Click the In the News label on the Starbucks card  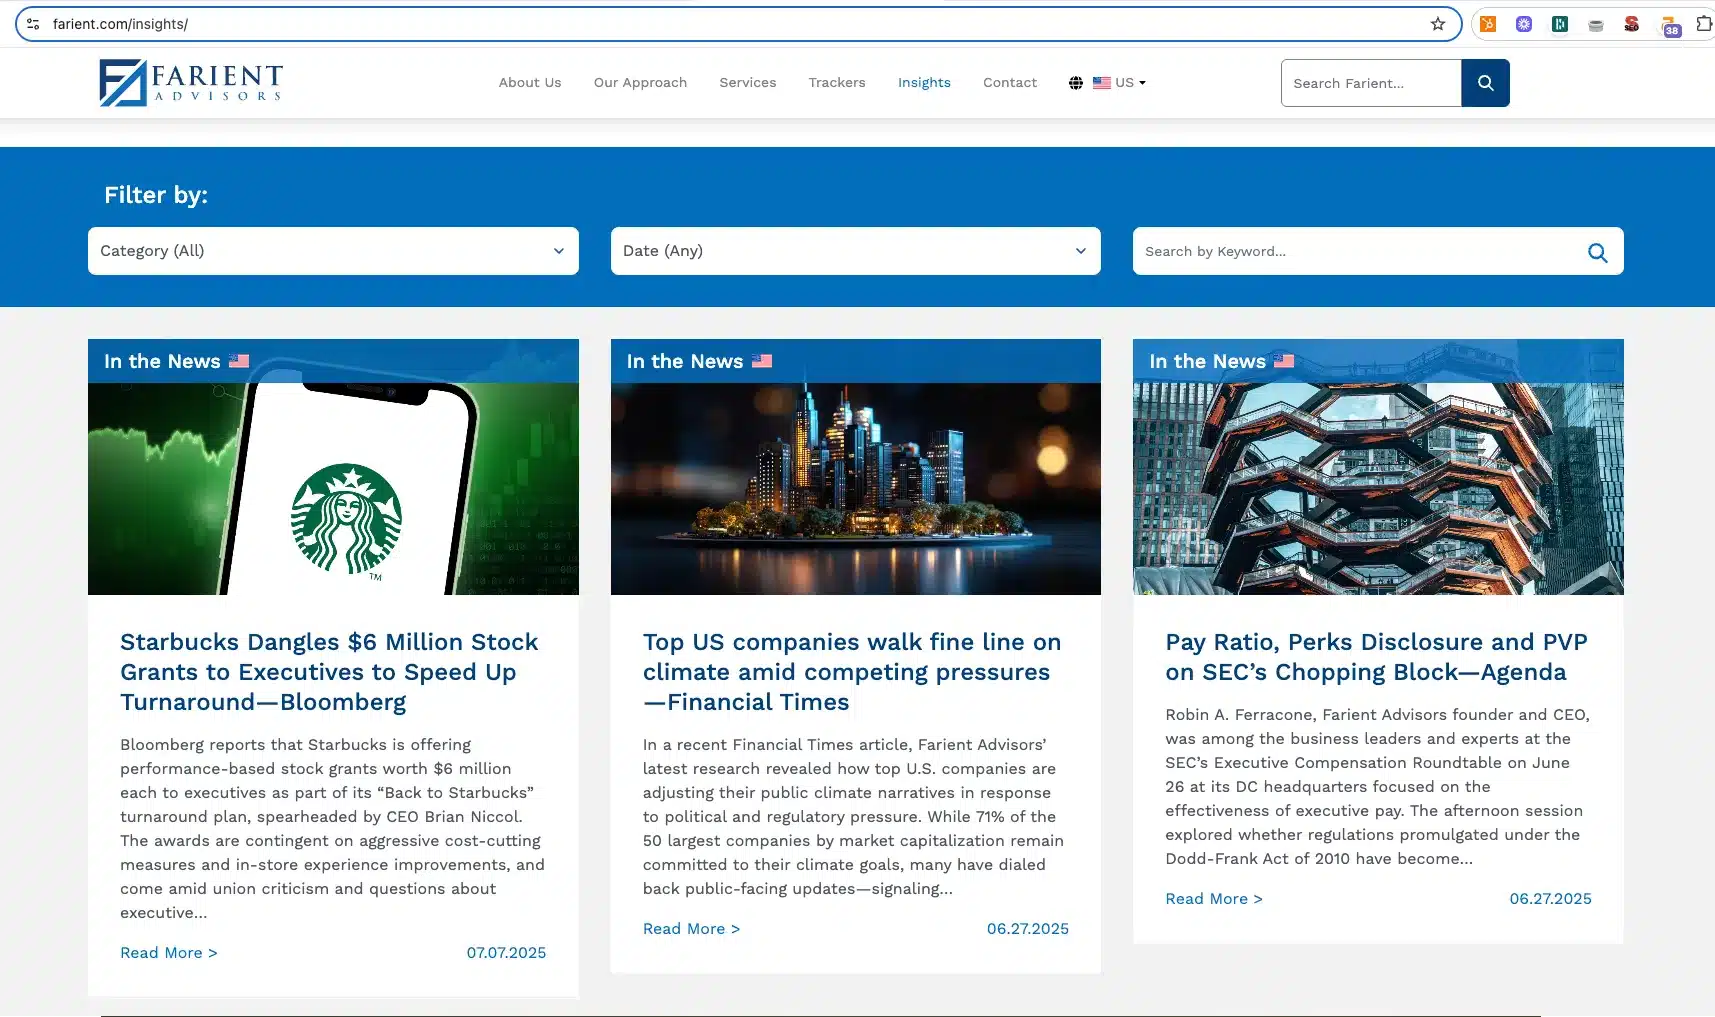[162, 361]
